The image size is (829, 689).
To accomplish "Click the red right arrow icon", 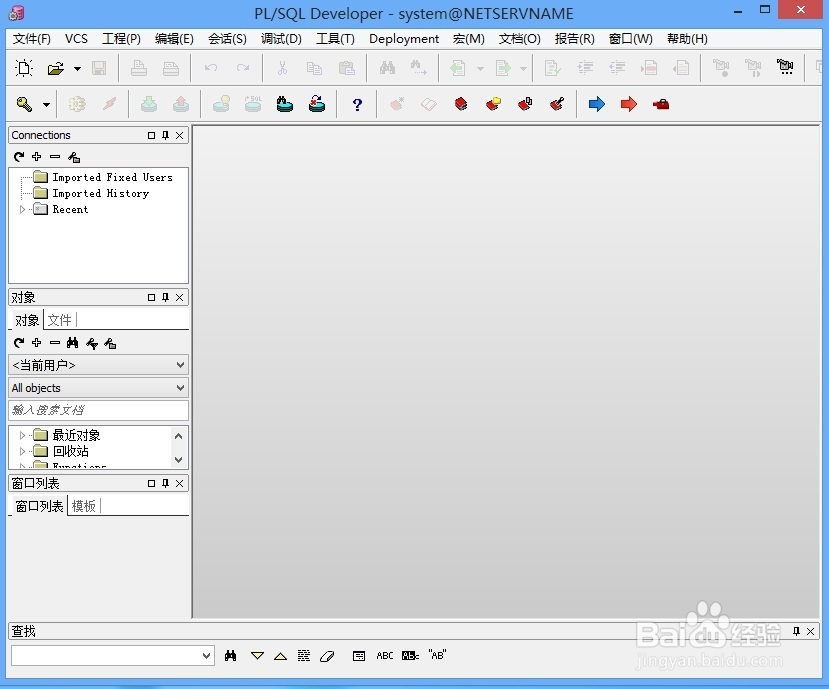I will click(629, 104).
